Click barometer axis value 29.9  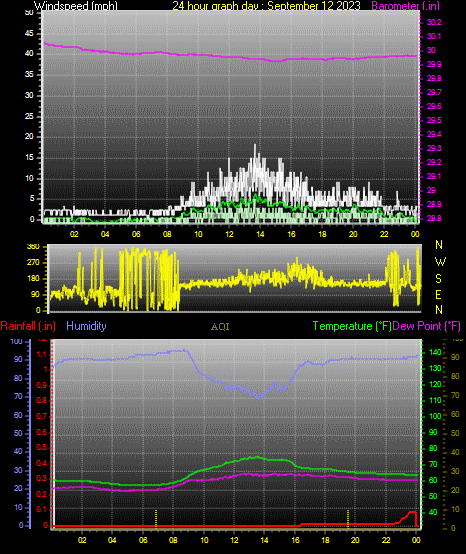(x=434, y=64)
